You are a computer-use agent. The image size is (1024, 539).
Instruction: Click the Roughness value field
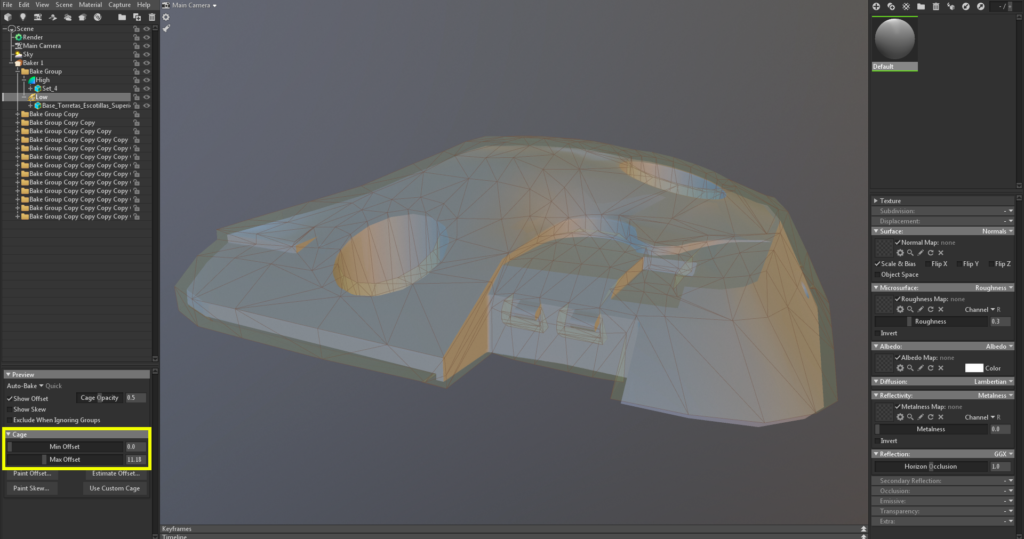click(x=999, y=321)
